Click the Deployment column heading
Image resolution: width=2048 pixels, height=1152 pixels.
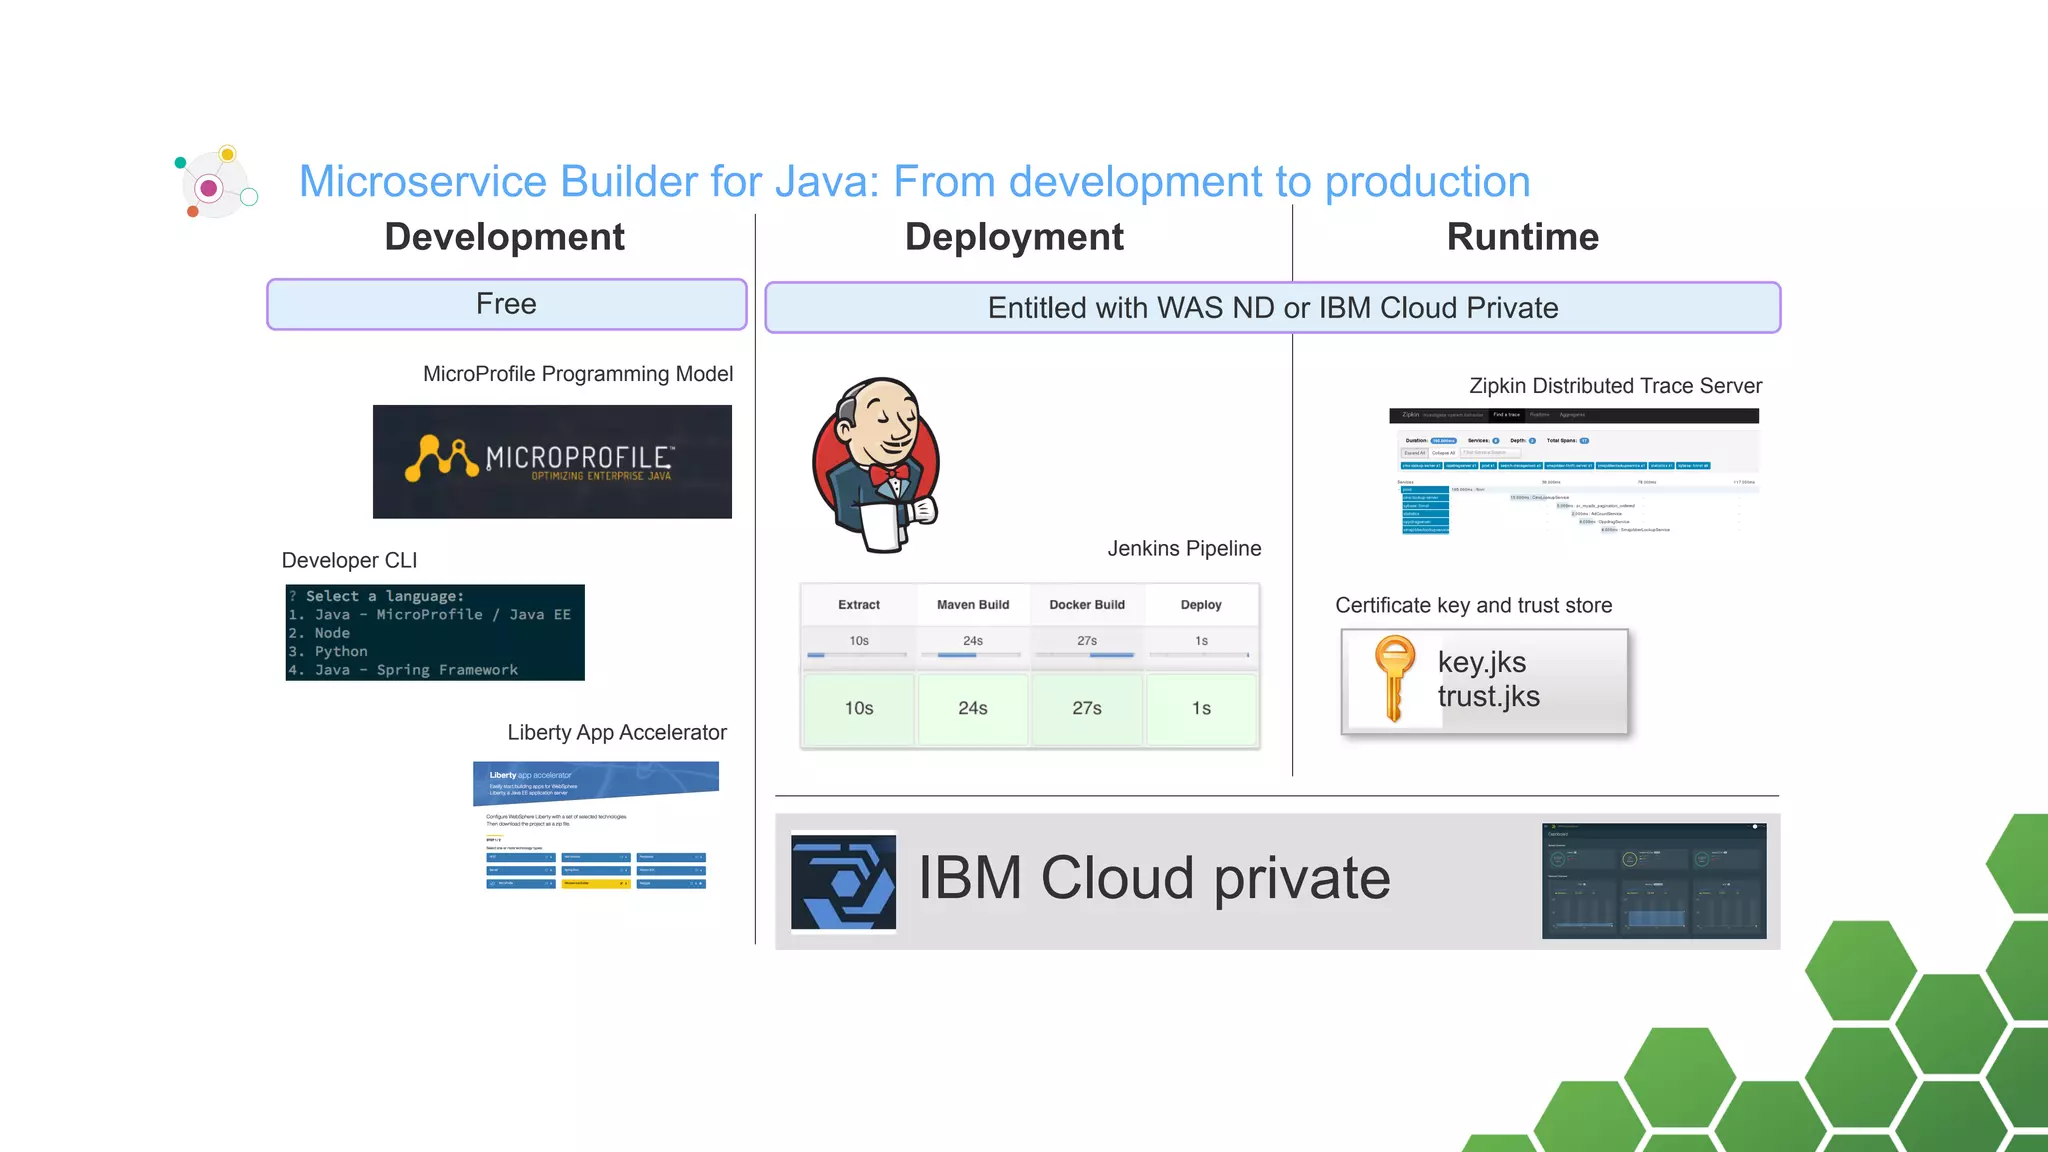[x=1014, y=238]
